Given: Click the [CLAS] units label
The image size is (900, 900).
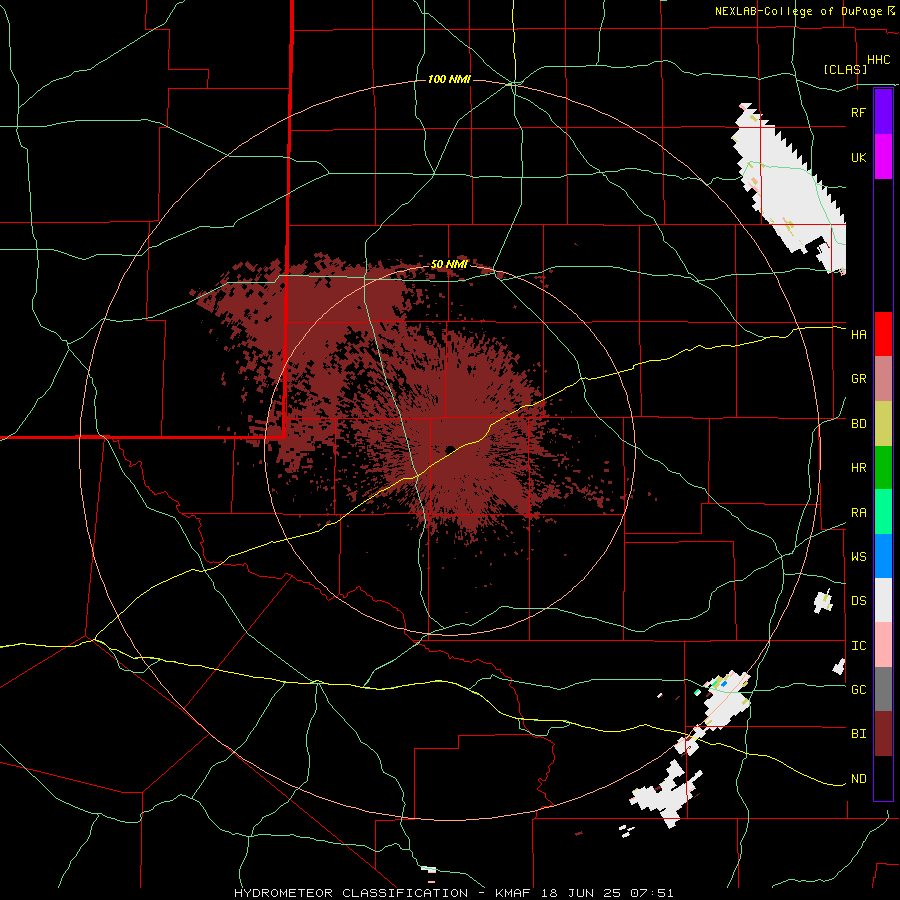Looking at the screenshot, I should click(845, 70).
